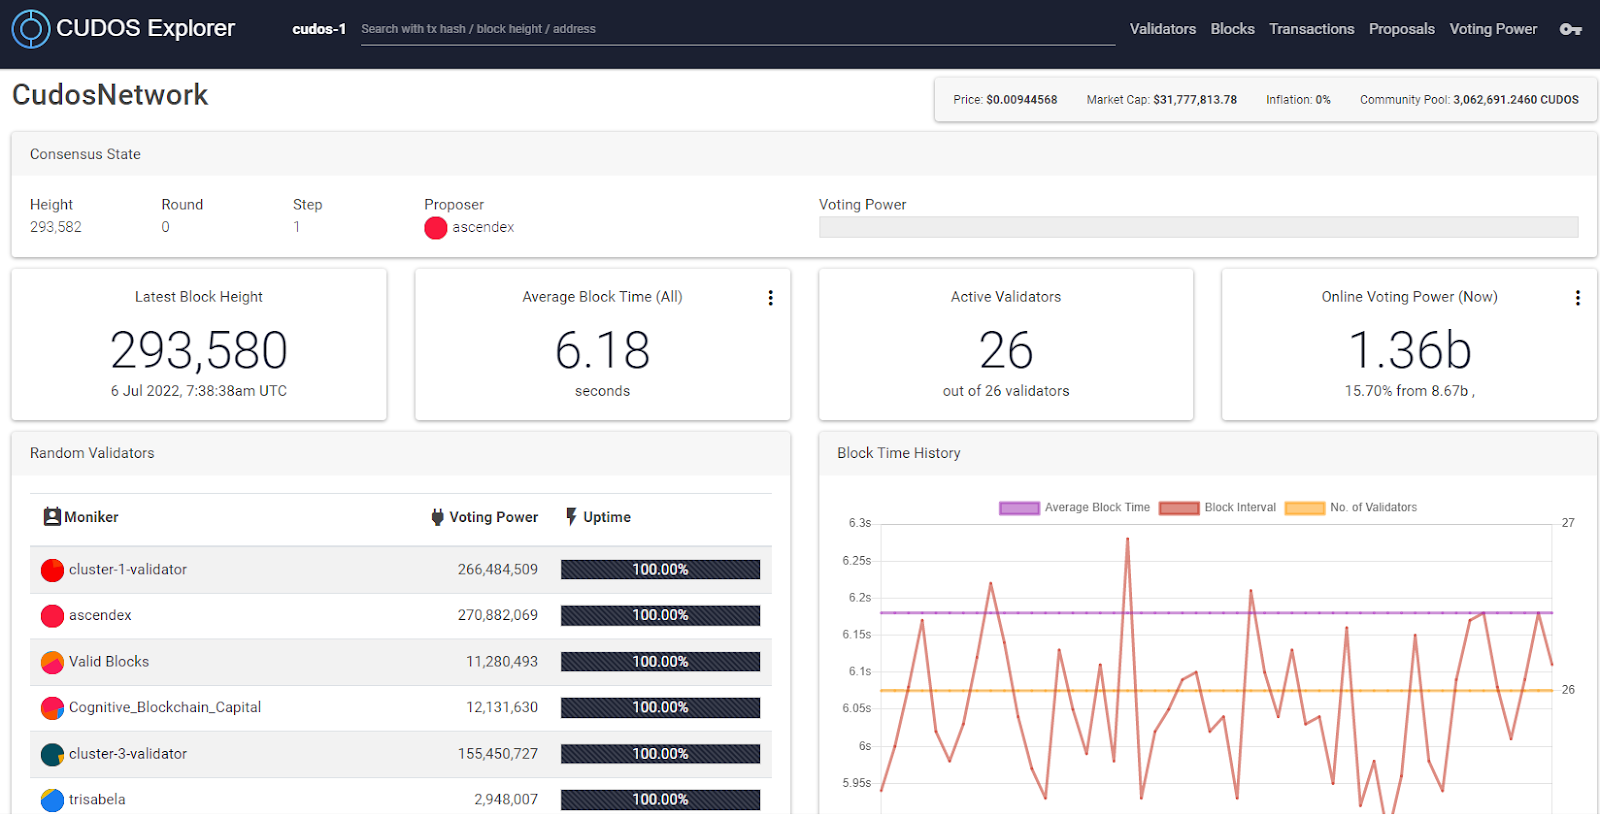Viewport: 1600px width, 817px height.
Task: Open the Validators menu item
Action: (x=1163, y=29)
